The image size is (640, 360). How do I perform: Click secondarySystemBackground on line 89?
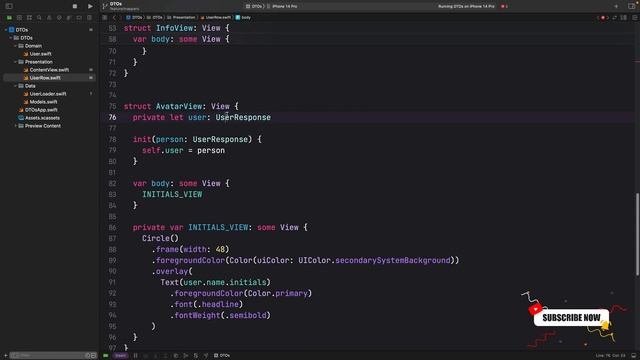point(393,260)
